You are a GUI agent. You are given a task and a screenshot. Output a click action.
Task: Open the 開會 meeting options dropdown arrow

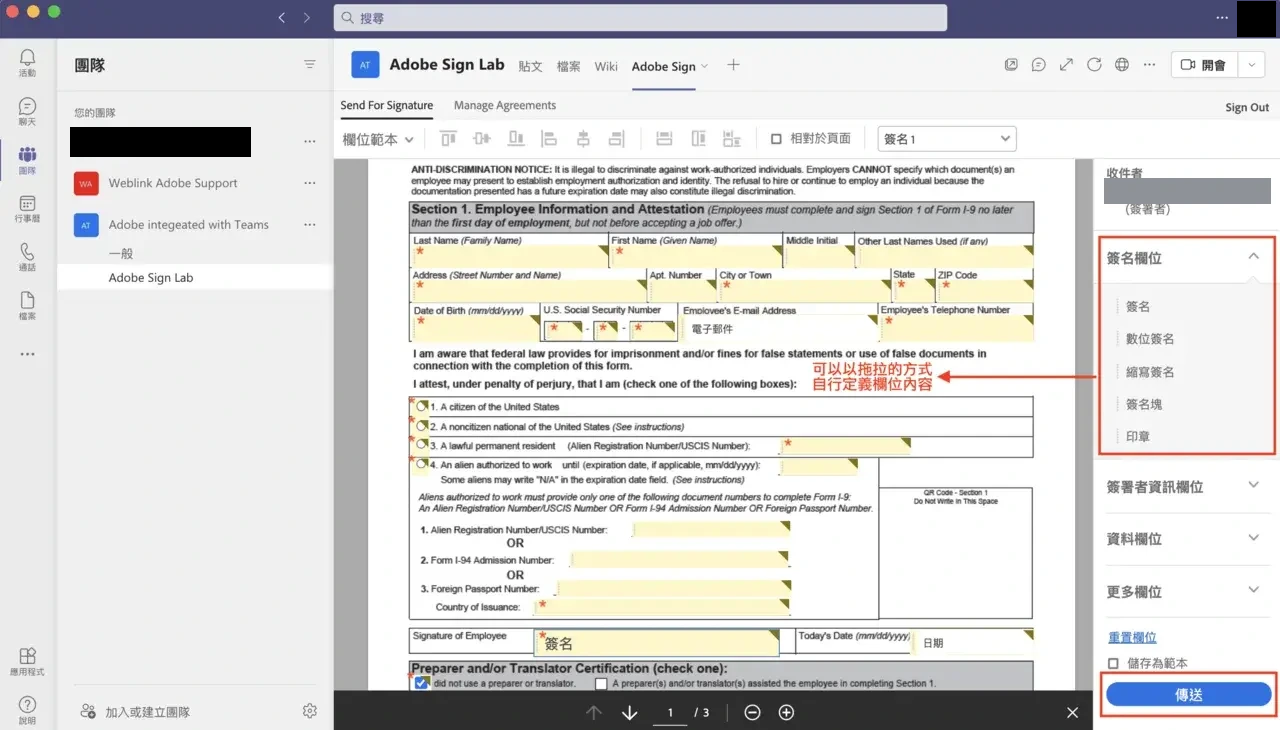point(1251,65)
